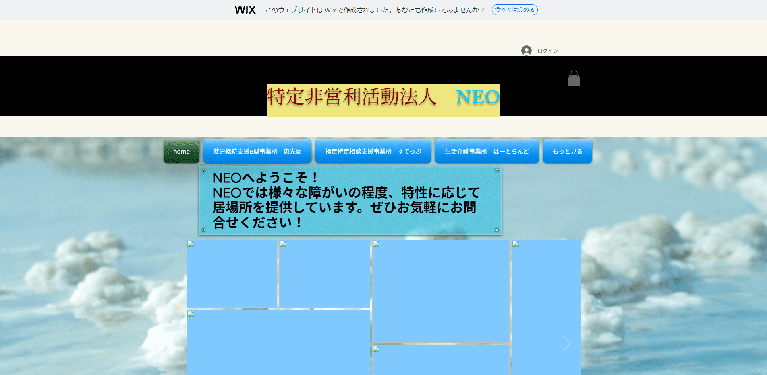Open the largest gallery image tile in the center
767x375 pixels.
click(x=441, y=291)
